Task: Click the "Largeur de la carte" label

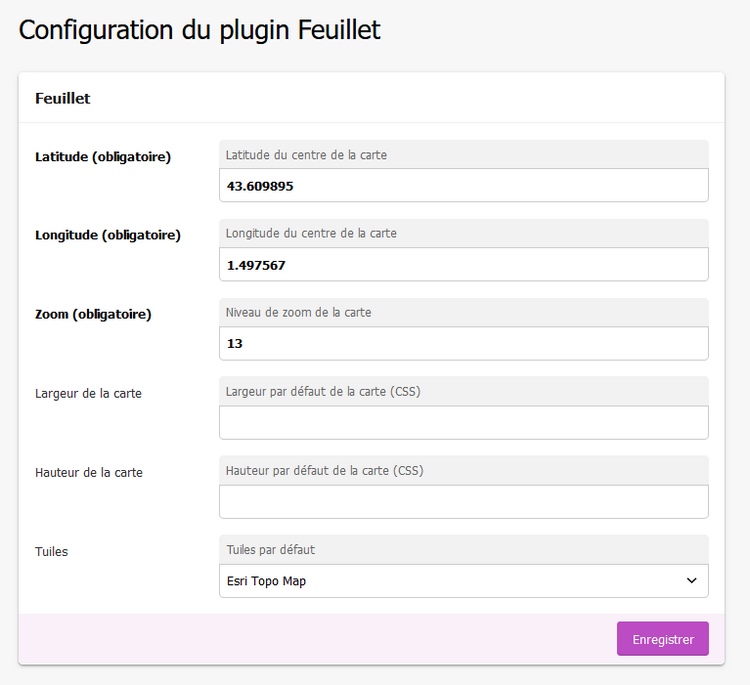Action: [88, 393]
